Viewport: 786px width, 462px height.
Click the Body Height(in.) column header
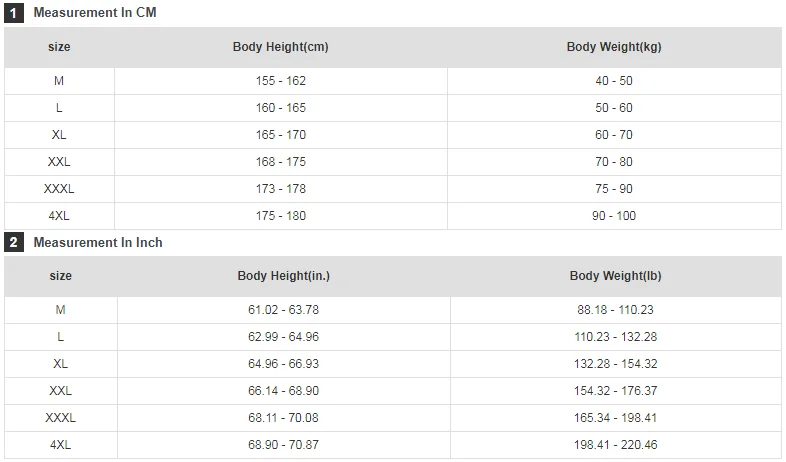(283, 276)
